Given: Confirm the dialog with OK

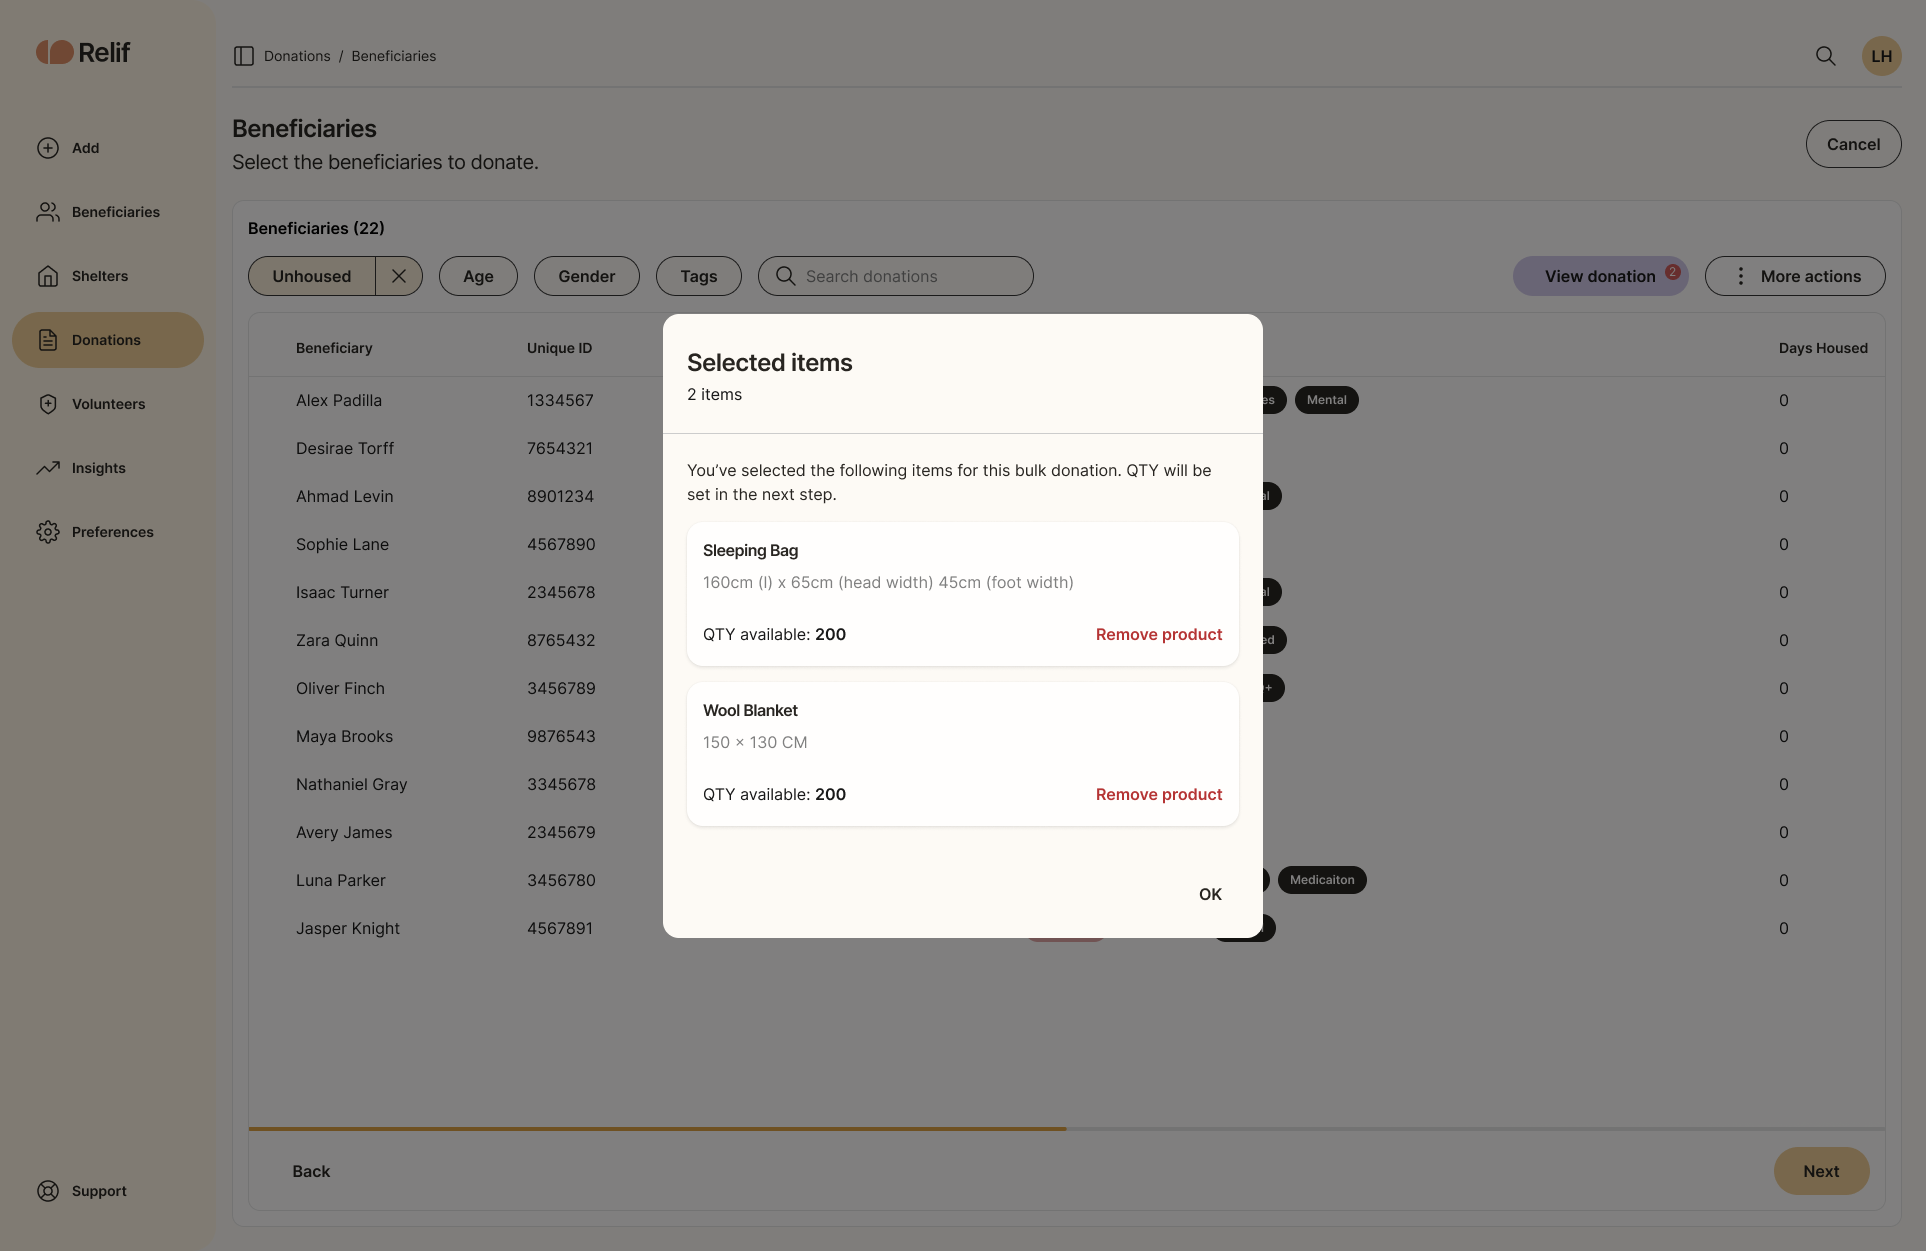Looking at the screenshot, I should [x=1210, y=894].
